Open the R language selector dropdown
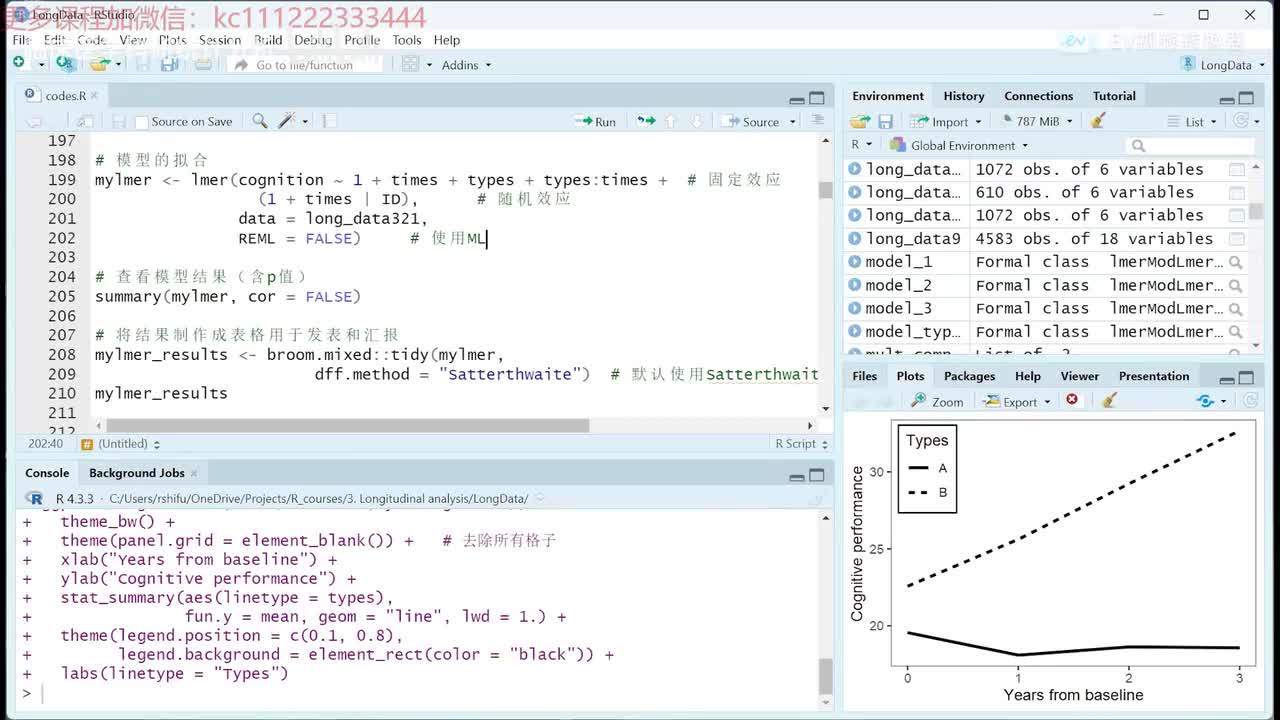Image resolution: width=1280 pixels, height=720 pixels. (x=859, y=145)
